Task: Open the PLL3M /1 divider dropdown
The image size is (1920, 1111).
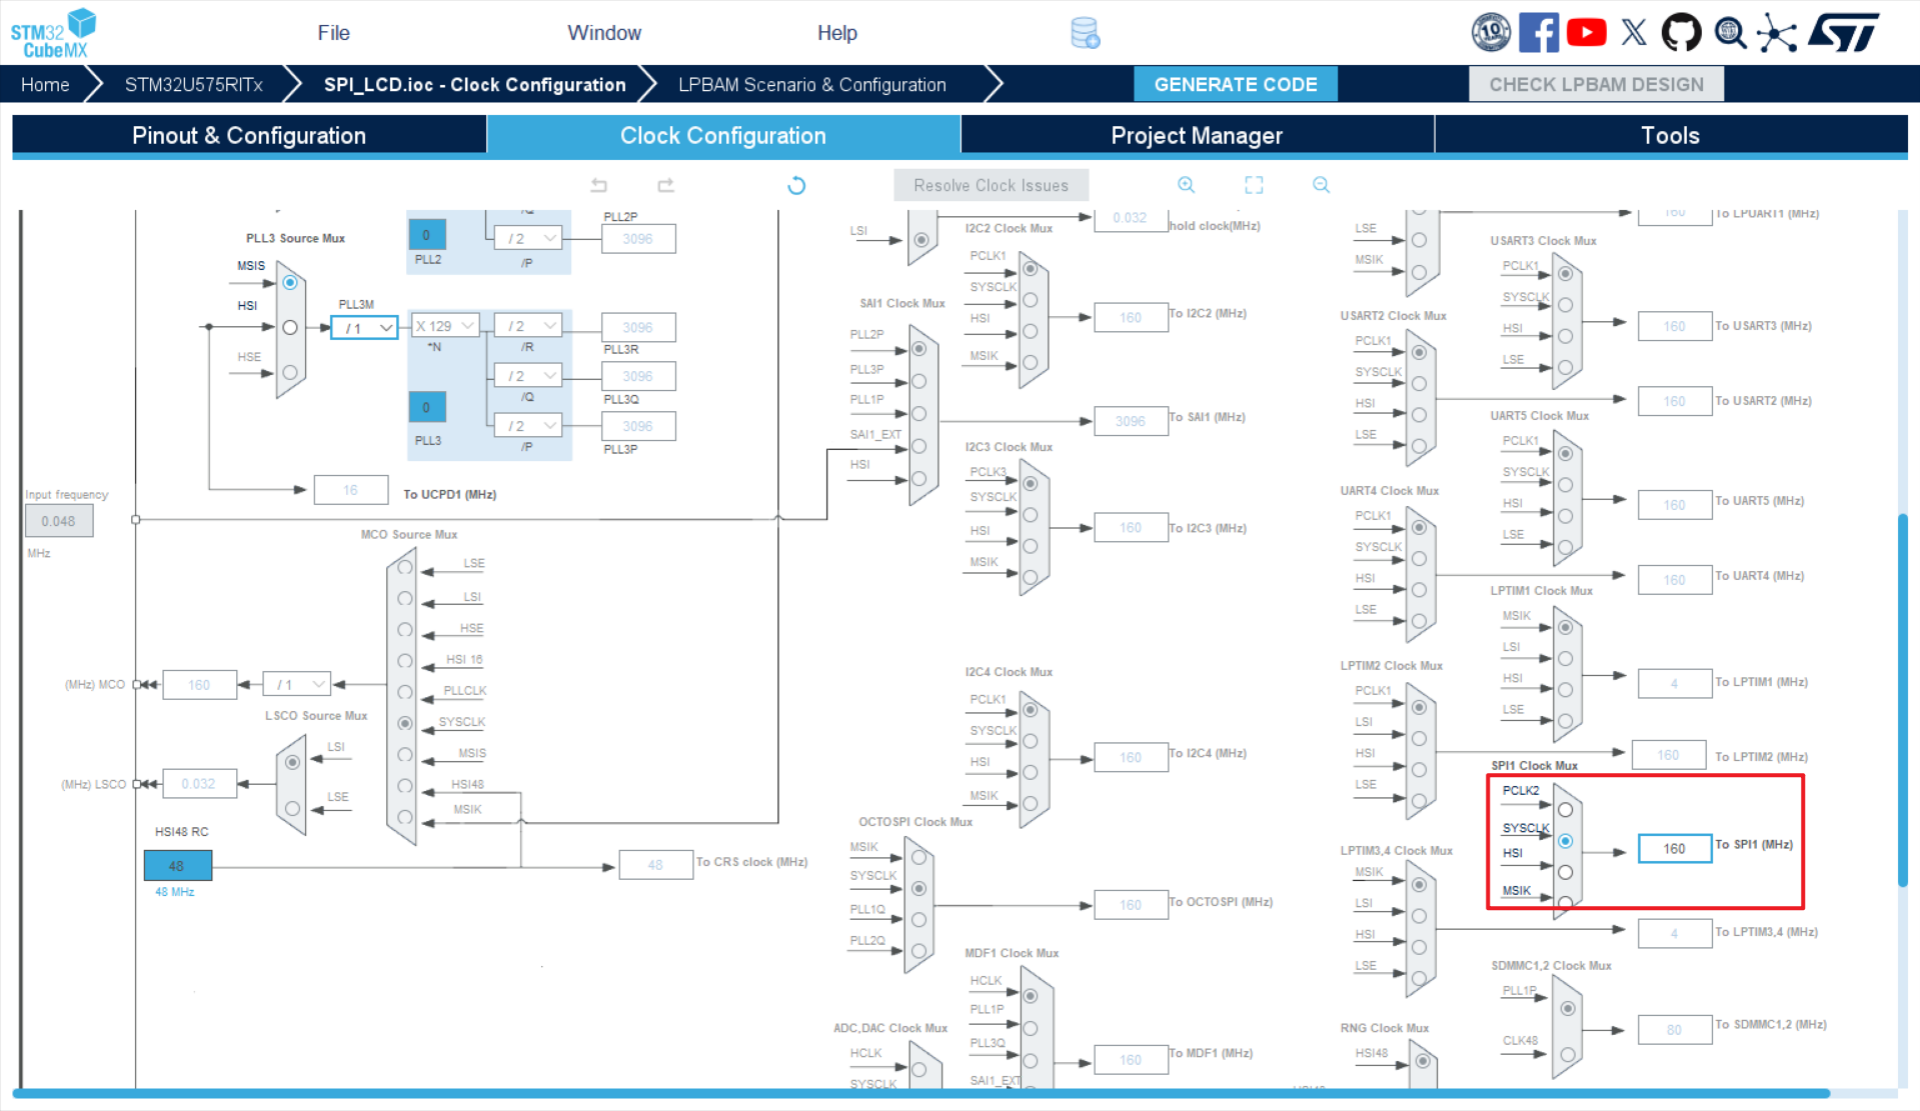Action: 365,328
